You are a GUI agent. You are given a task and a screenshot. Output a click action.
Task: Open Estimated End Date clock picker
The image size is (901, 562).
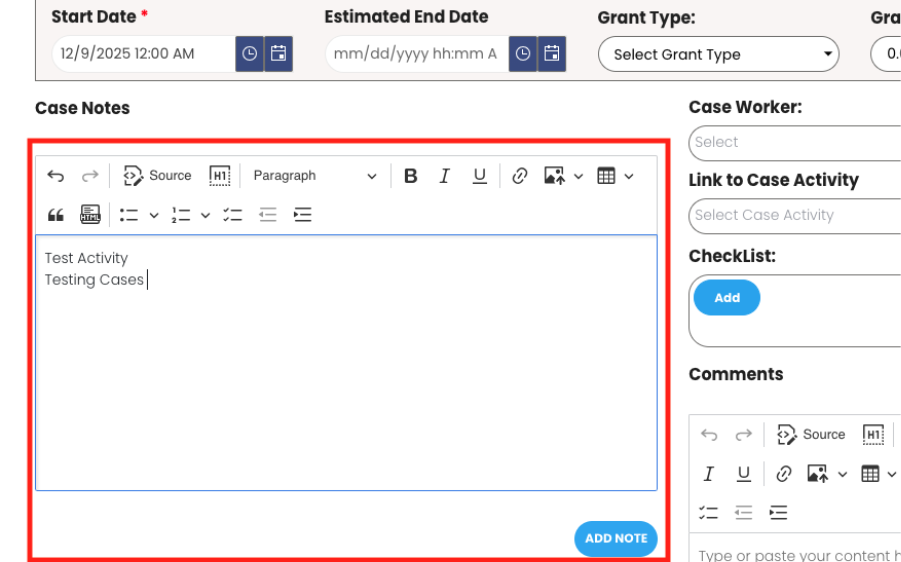(x=522, y=54)
